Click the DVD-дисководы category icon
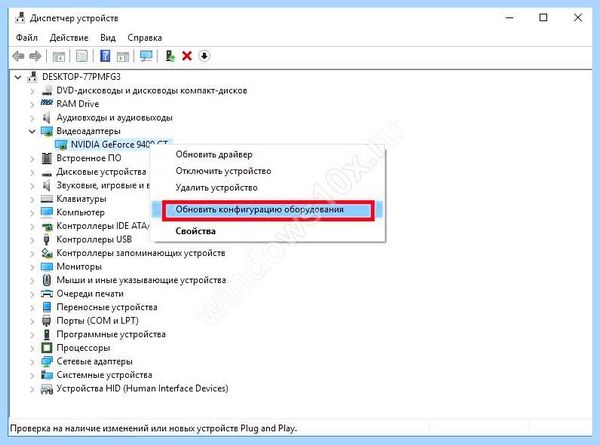 click(x=47, y=90)
